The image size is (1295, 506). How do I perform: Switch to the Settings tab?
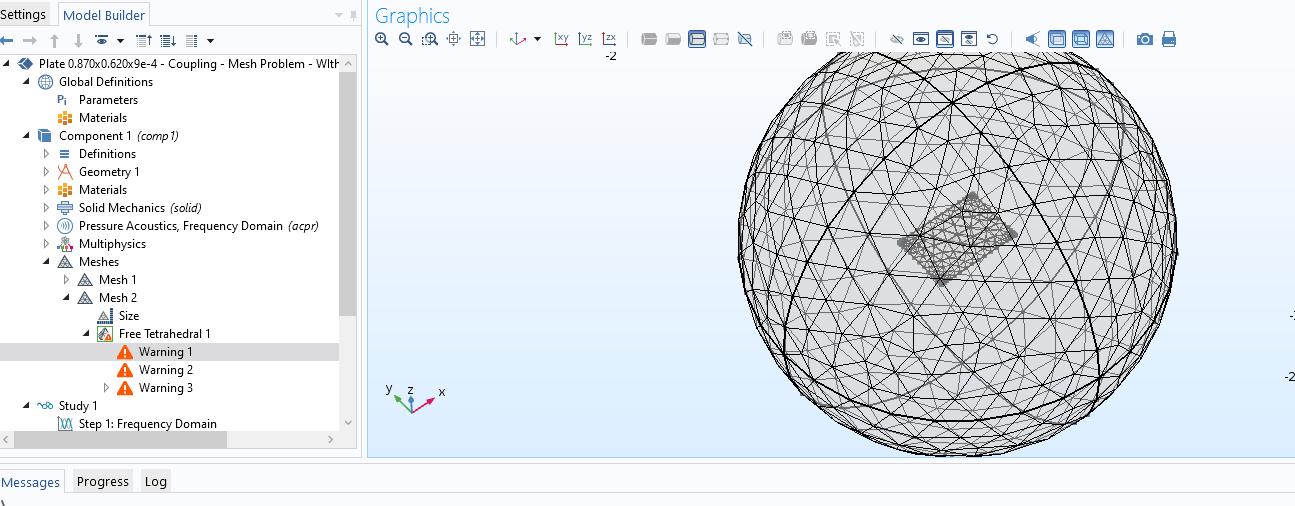pyautogui.click(x=23, y=14)
